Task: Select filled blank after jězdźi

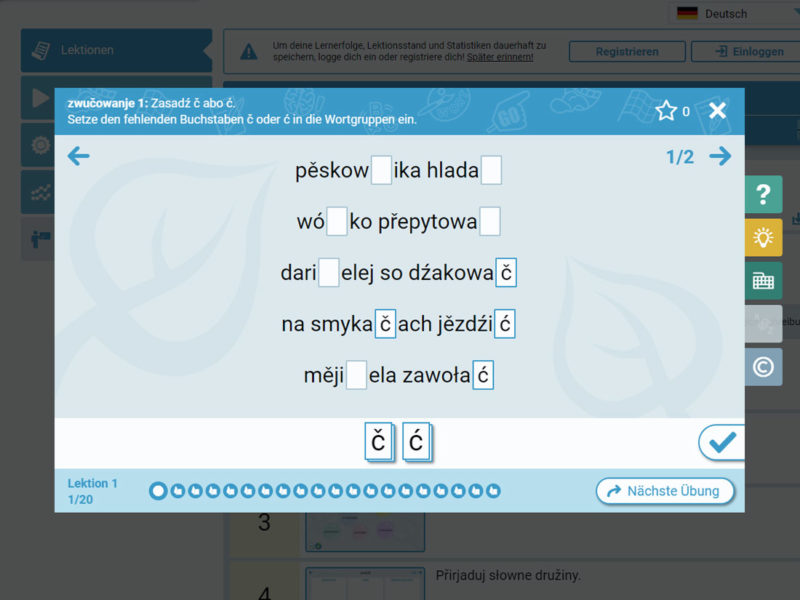Action: click(505, 323)
